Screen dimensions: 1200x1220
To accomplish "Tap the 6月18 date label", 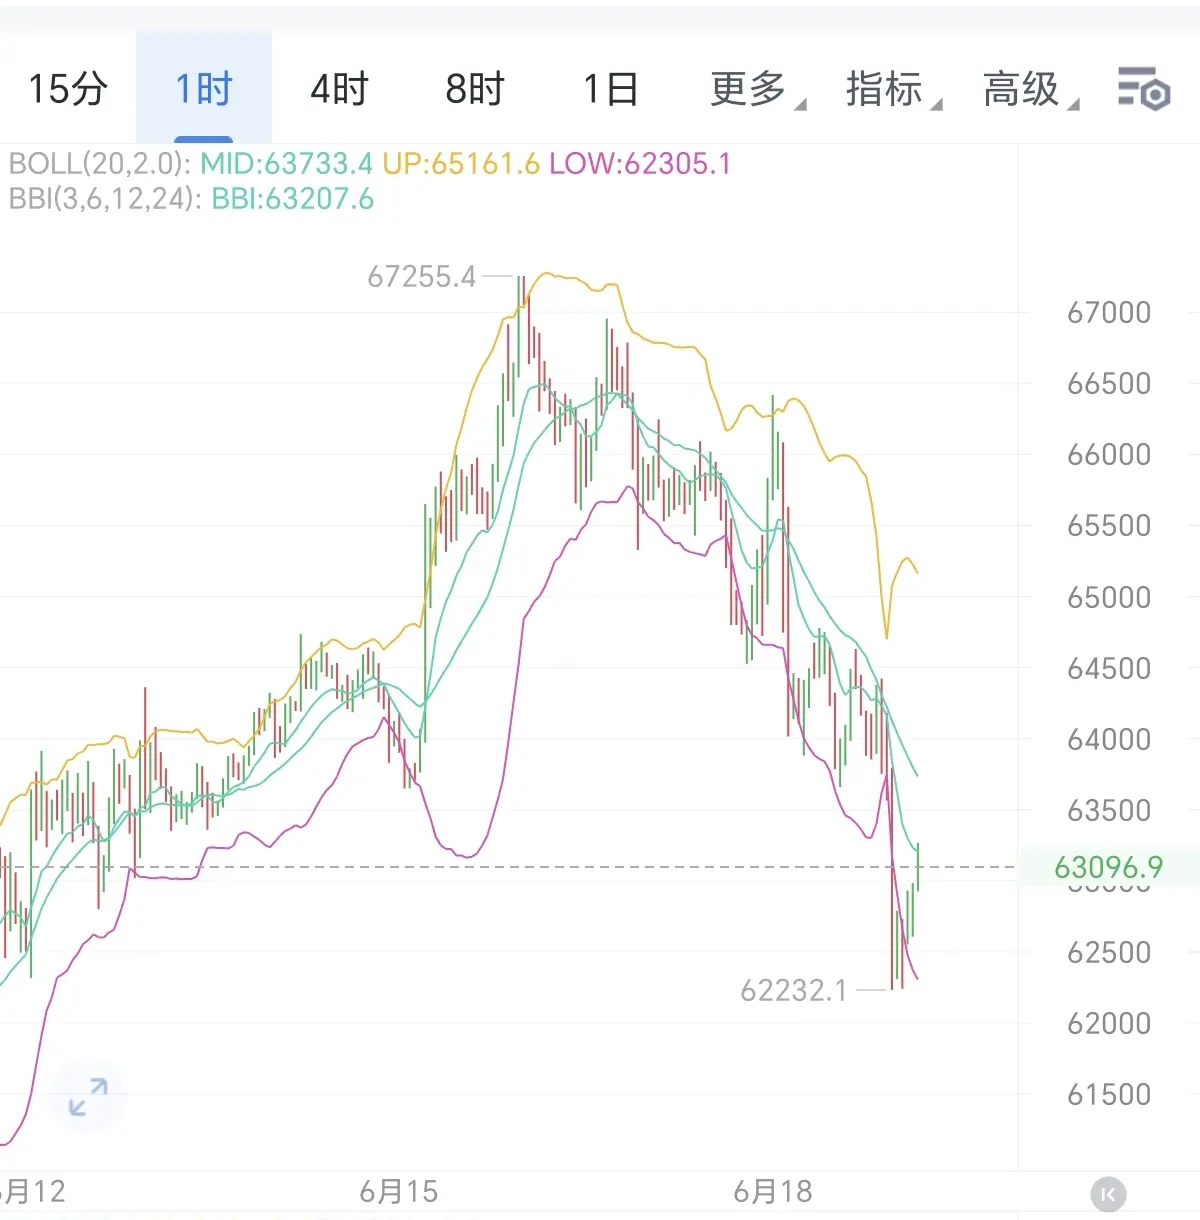I will 773,1192.
